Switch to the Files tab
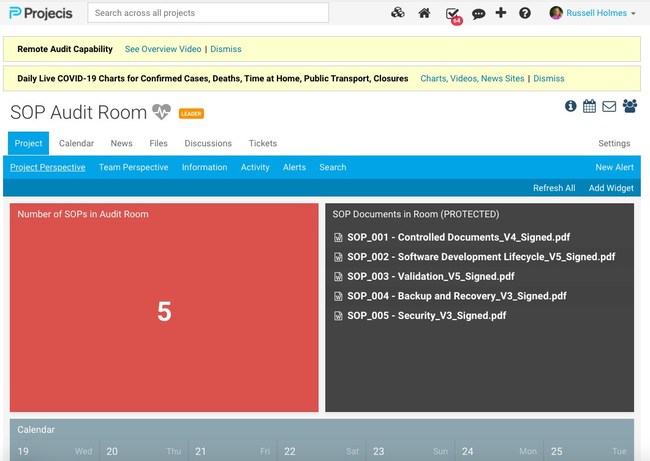Screen dimensions: 650x461 158,143
